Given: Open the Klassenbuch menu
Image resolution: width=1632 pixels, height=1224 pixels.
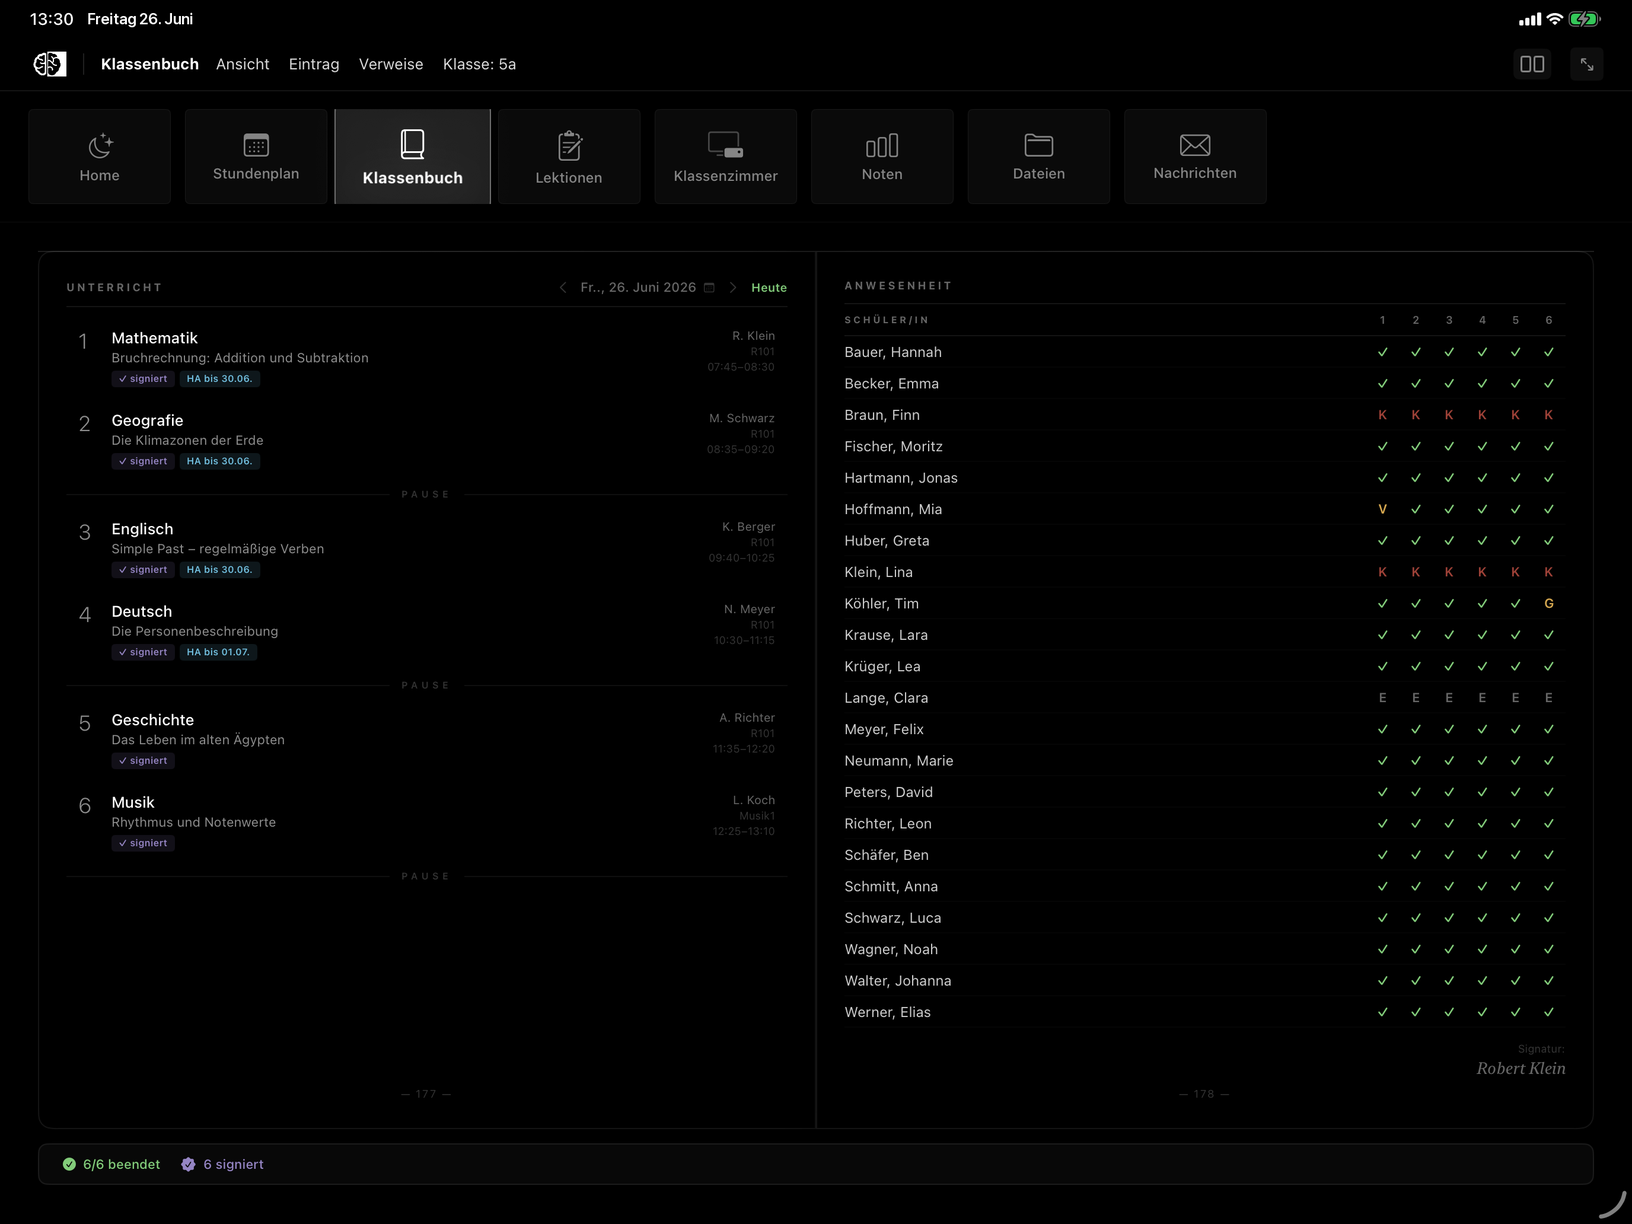Looking at the screenshot, I should coord(150,64).
